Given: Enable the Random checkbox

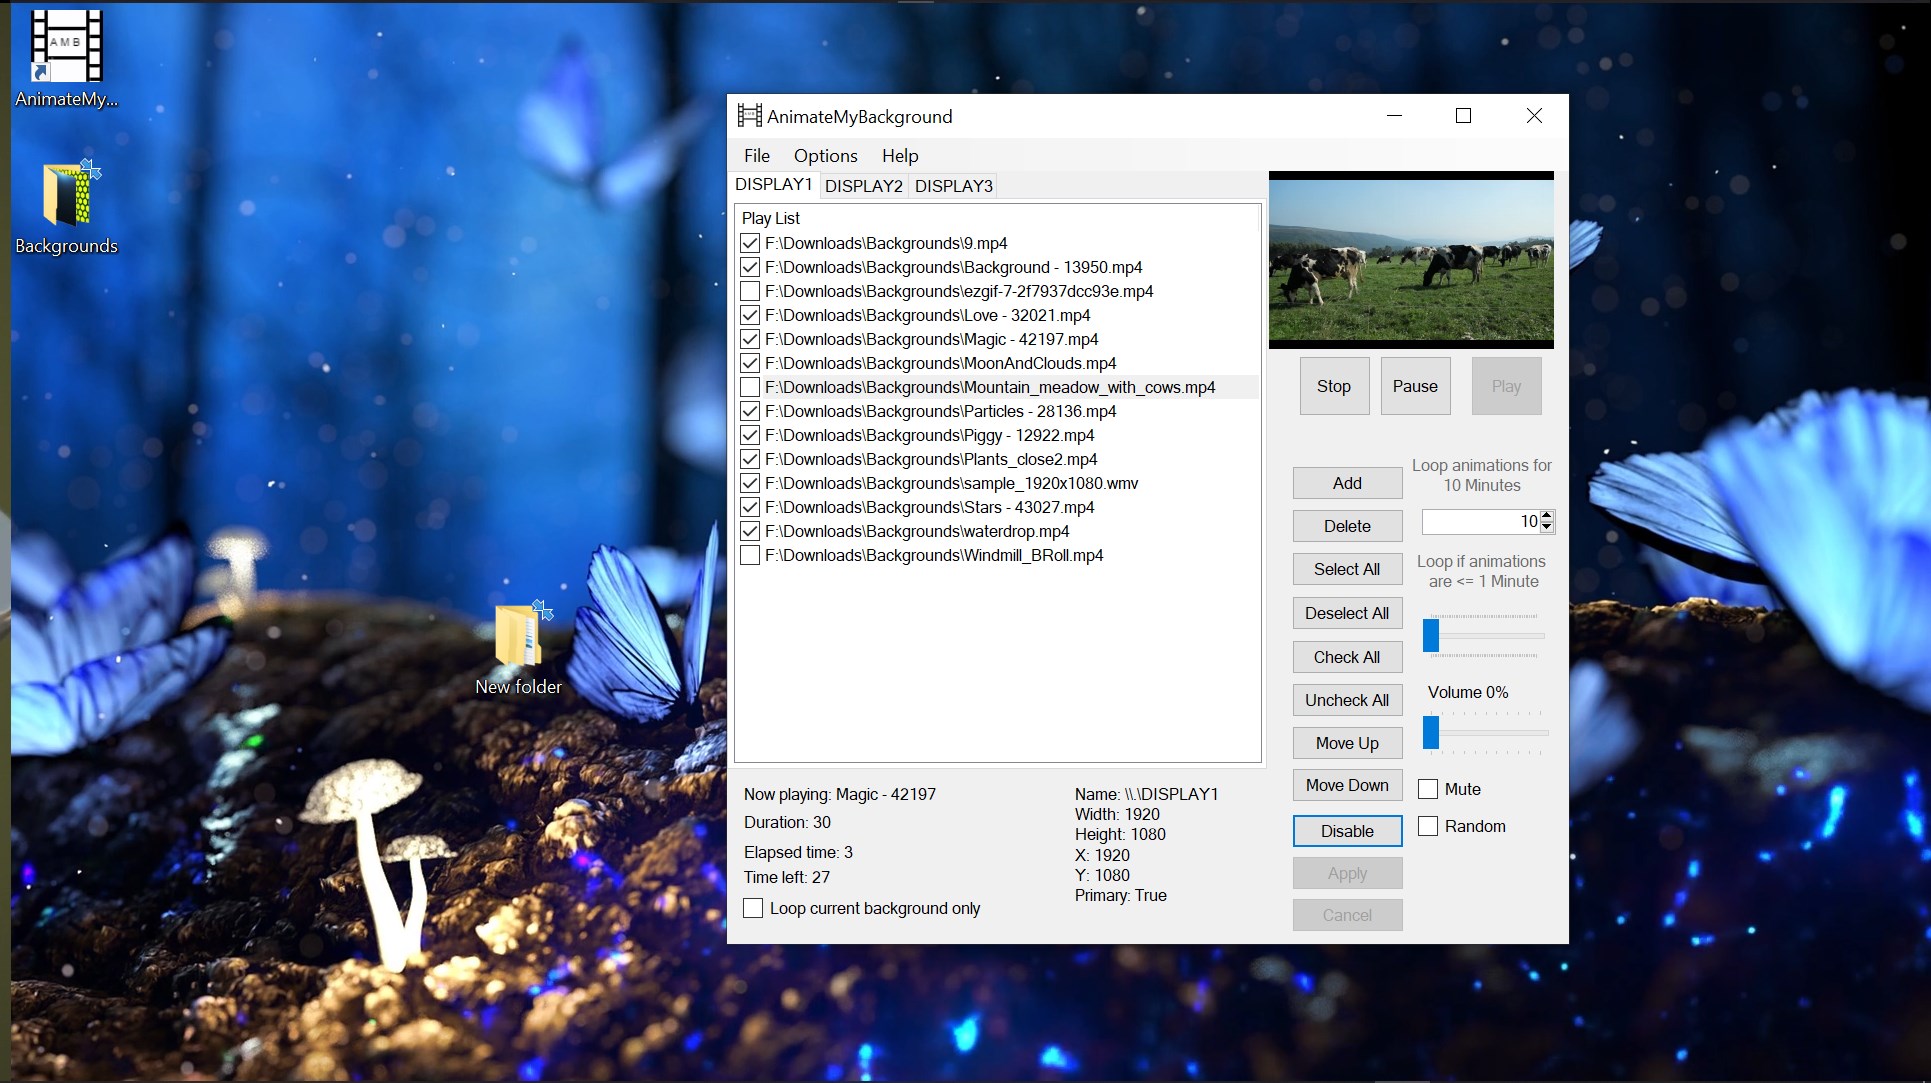Looking at the screenshot, I should click(1428, 826).
